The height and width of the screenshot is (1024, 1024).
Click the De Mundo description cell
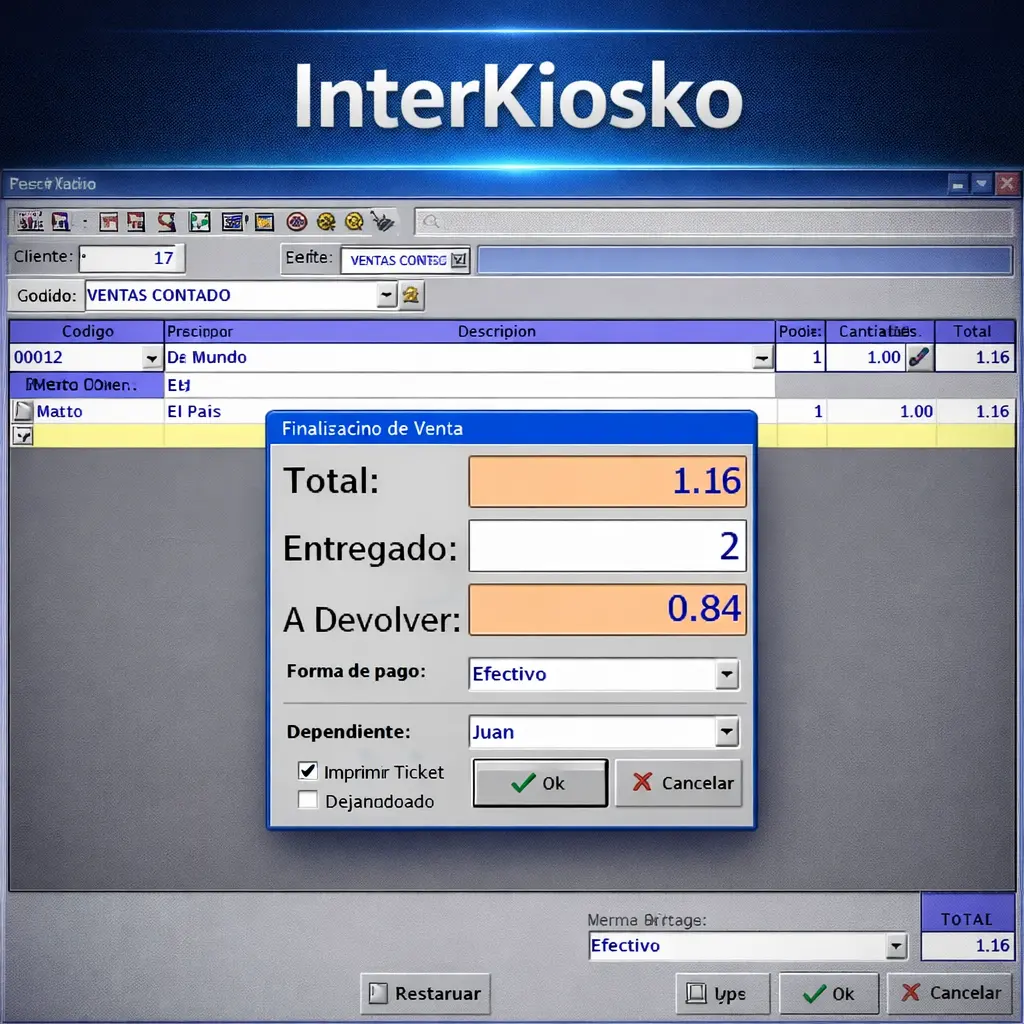coord(458,357)
